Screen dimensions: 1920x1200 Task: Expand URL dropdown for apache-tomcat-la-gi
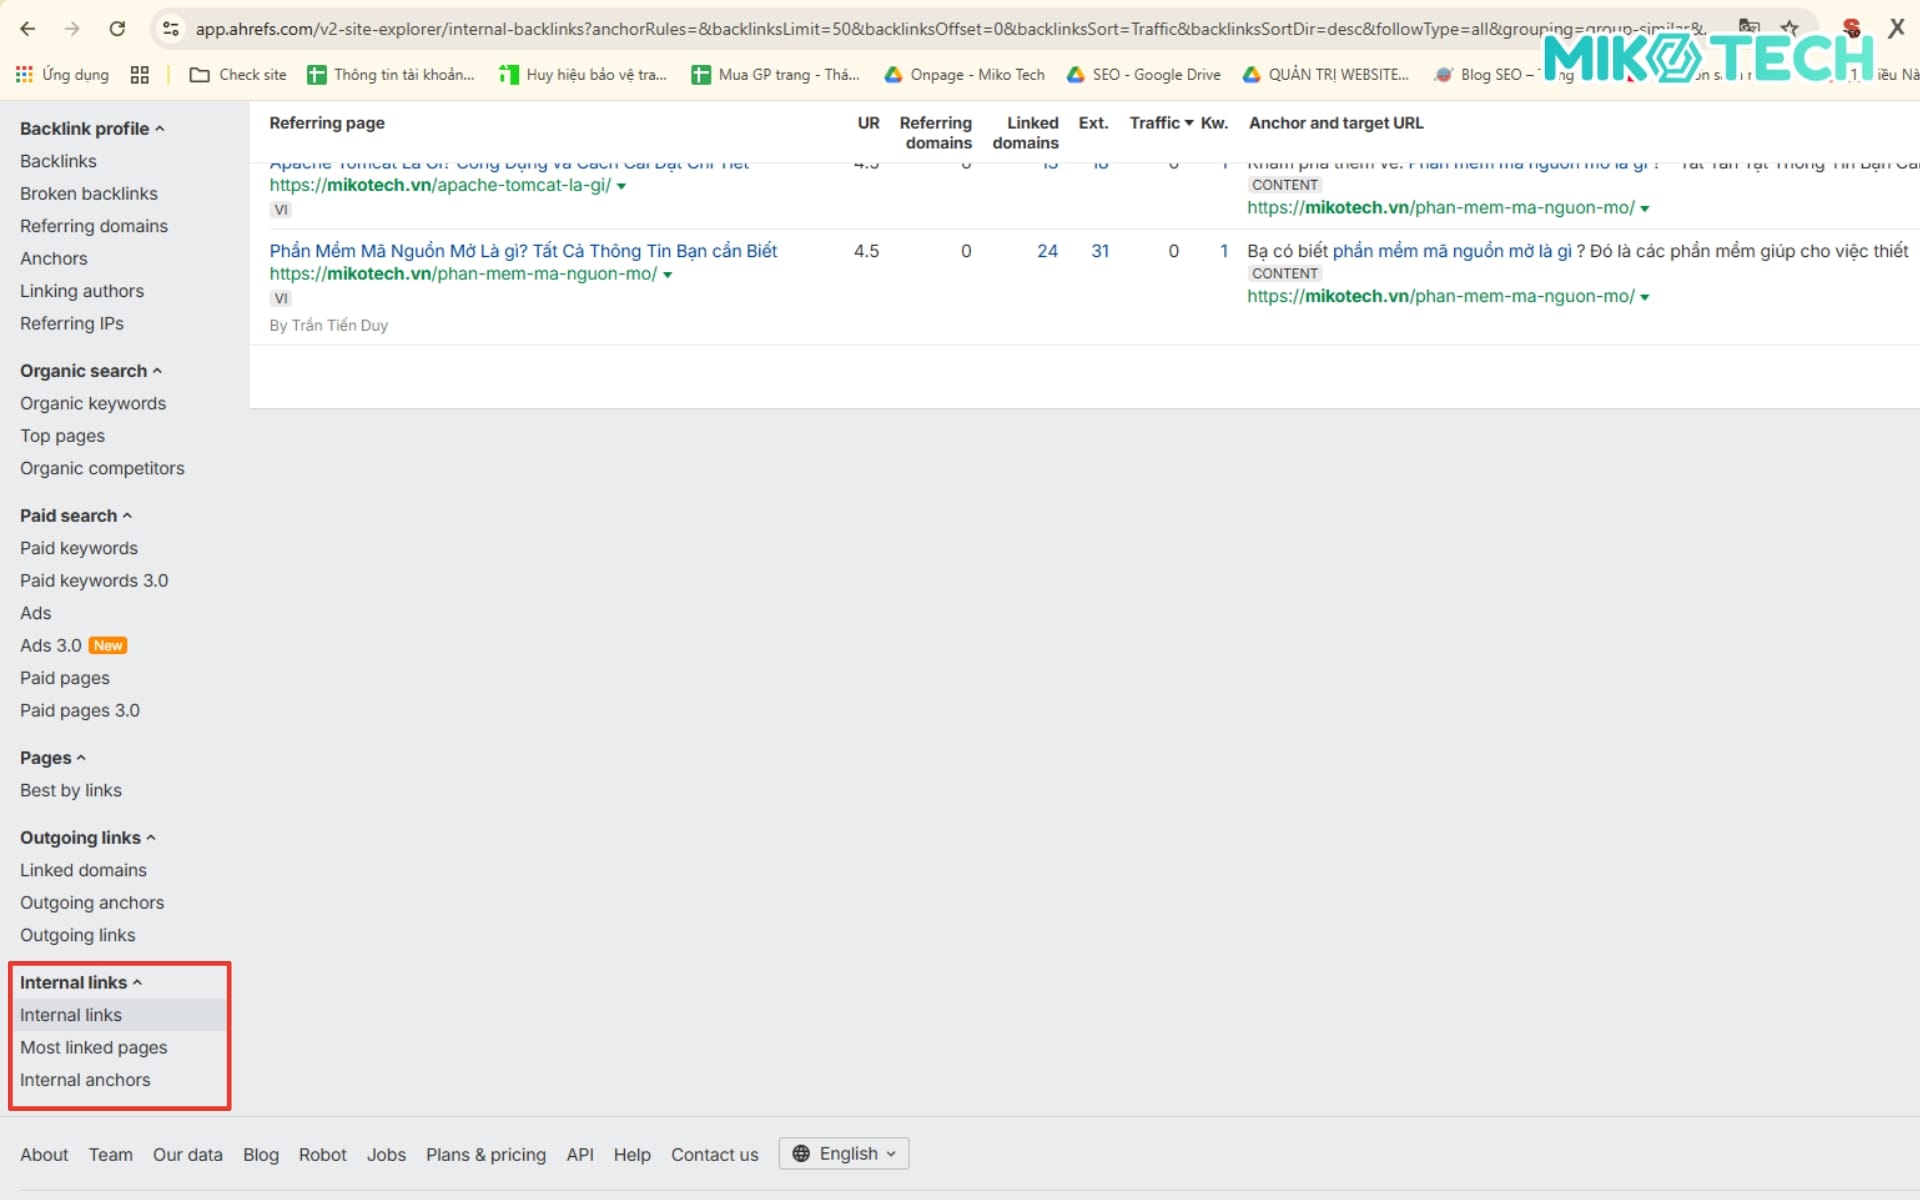[x=622, y=186]
